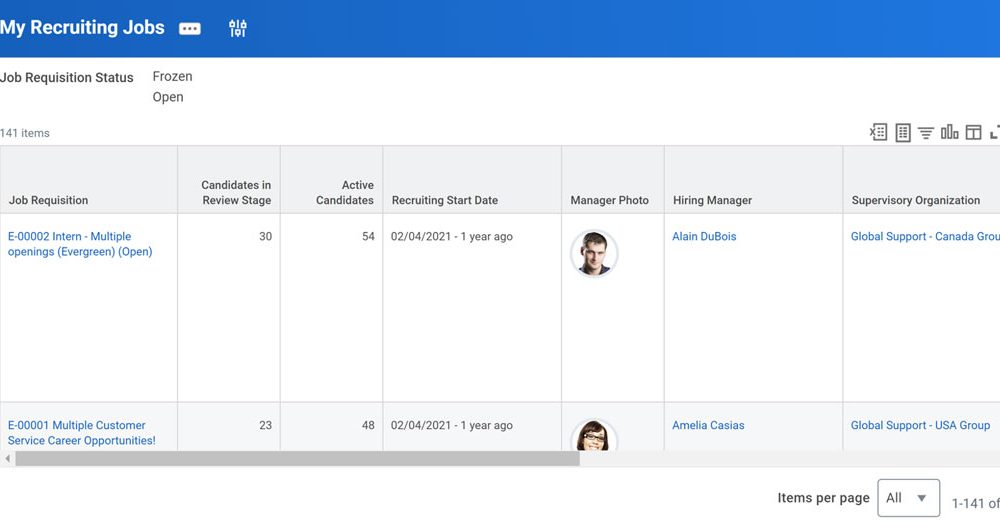Screen dimensions: 1000x532
Task: Open the report filter settings icon
Action: (237, 29)
